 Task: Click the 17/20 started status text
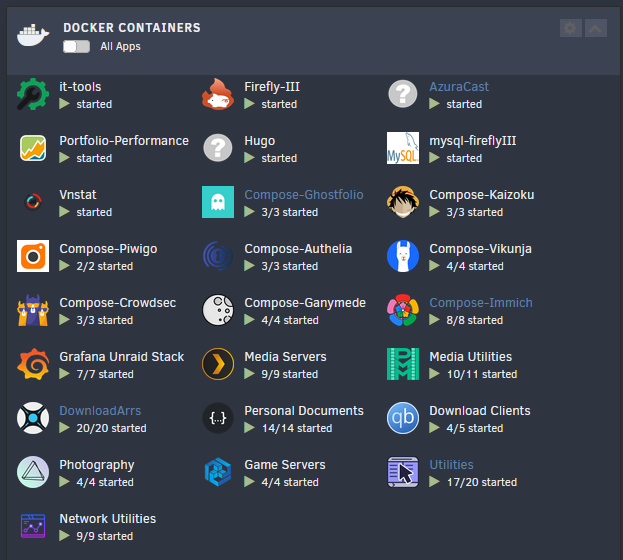[x=482, y=482]
